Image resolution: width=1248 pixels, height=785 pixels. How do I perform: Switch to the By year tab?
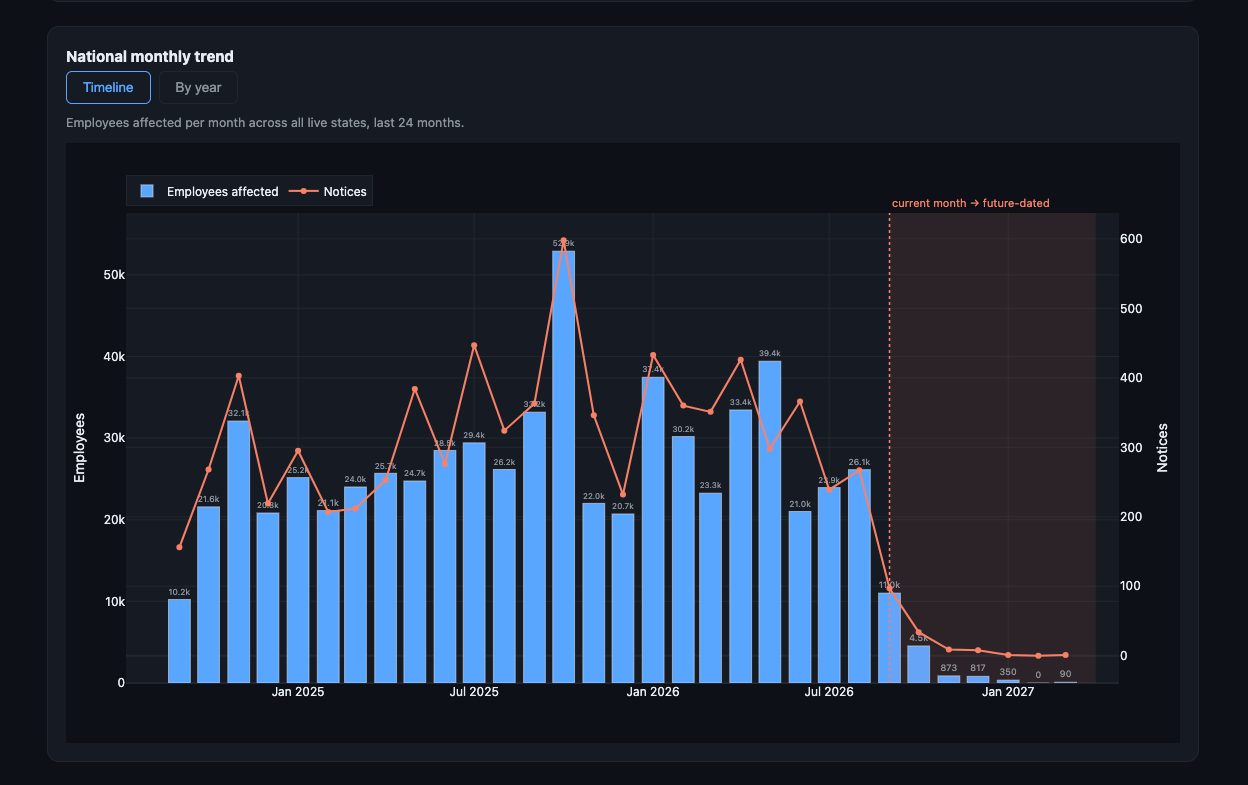[198, 87]
